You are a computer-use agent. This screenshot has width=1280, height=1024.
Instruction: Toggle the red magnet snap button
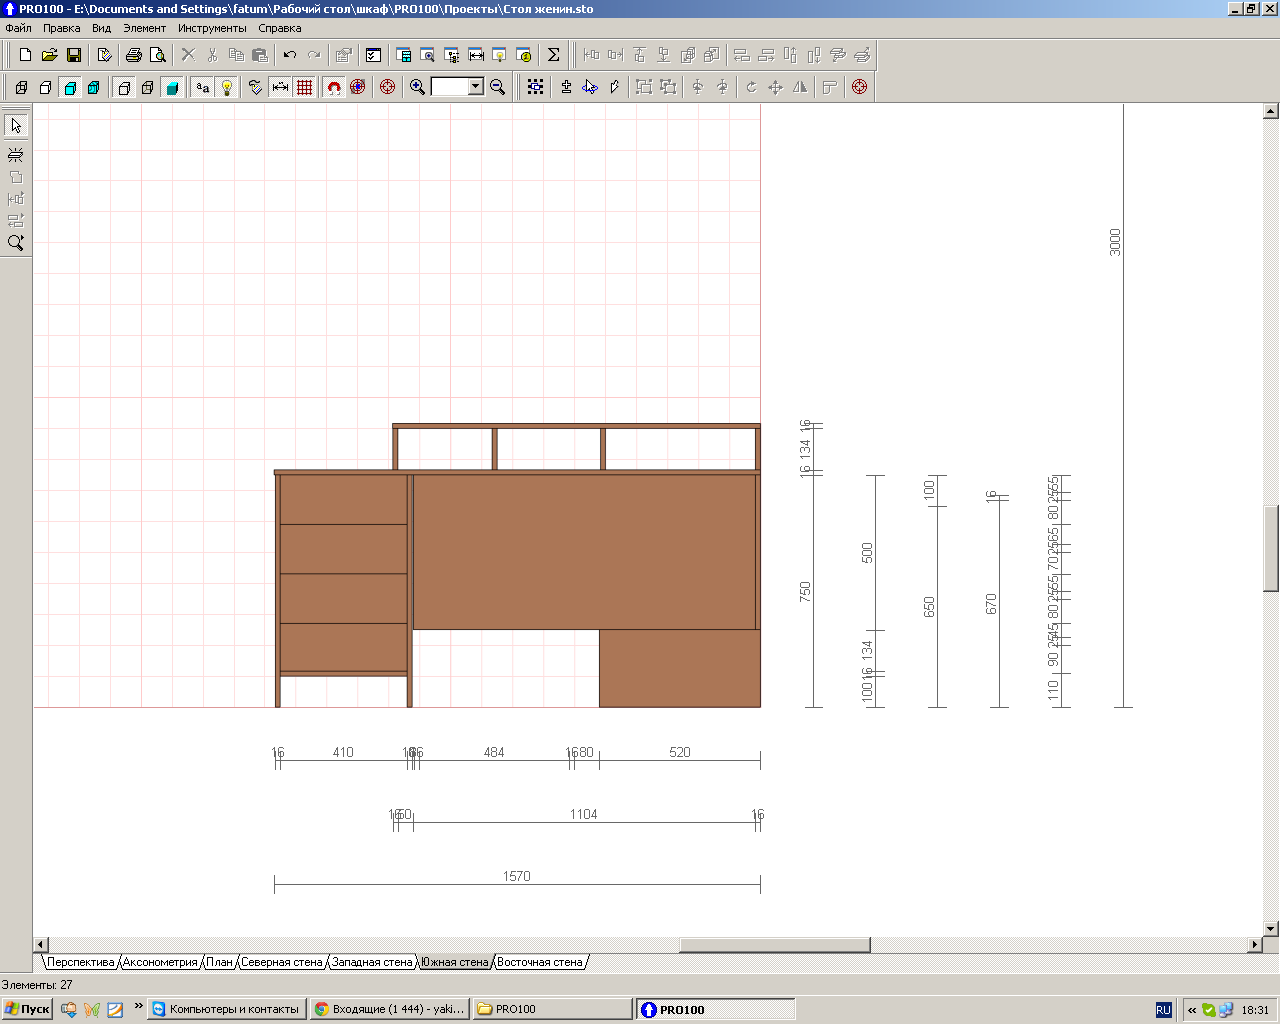click(334, 87)
